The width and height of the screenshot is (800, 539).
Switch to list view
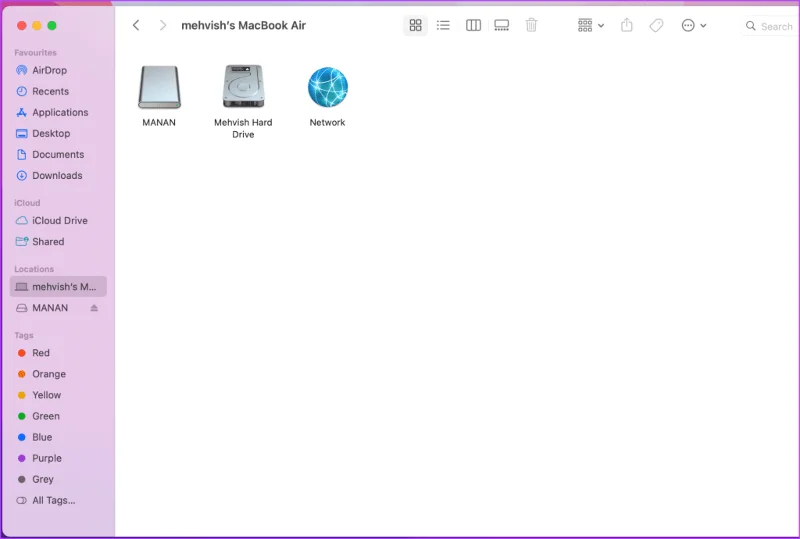click(x=443, y=25)
